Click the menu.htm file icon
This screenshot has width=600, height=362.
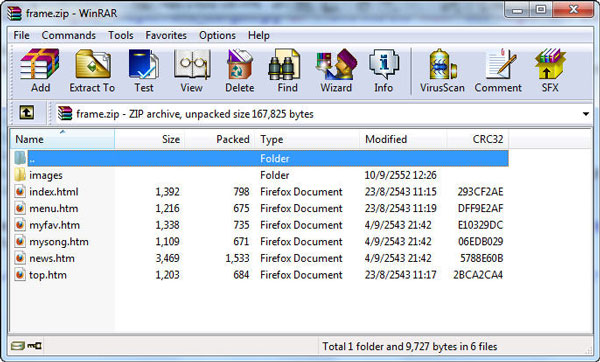[20, 208]
